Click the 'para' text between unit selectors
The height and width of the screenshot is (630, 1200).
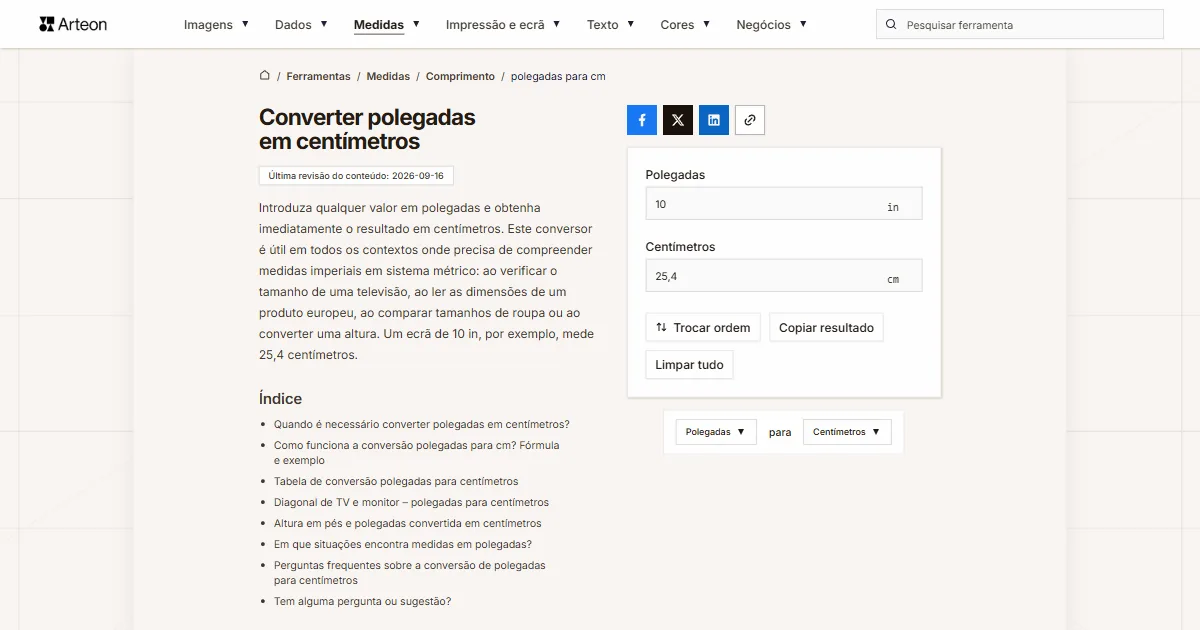tap(780, 432)
